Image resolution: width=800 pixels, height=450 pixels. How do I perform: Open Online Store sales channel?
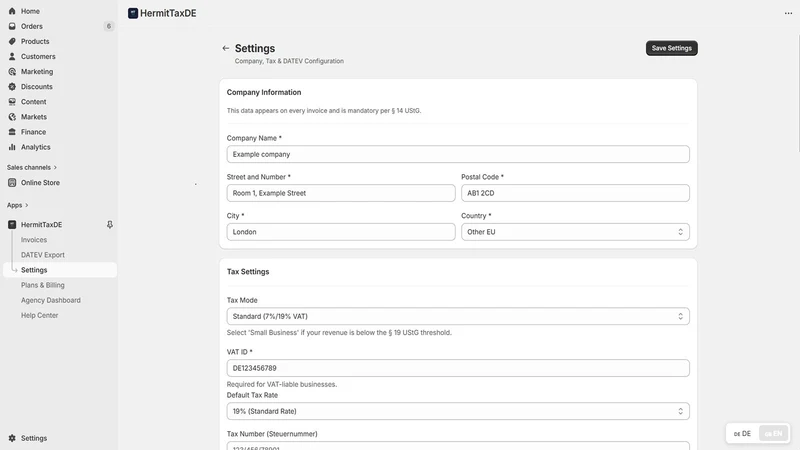(40, 183)
